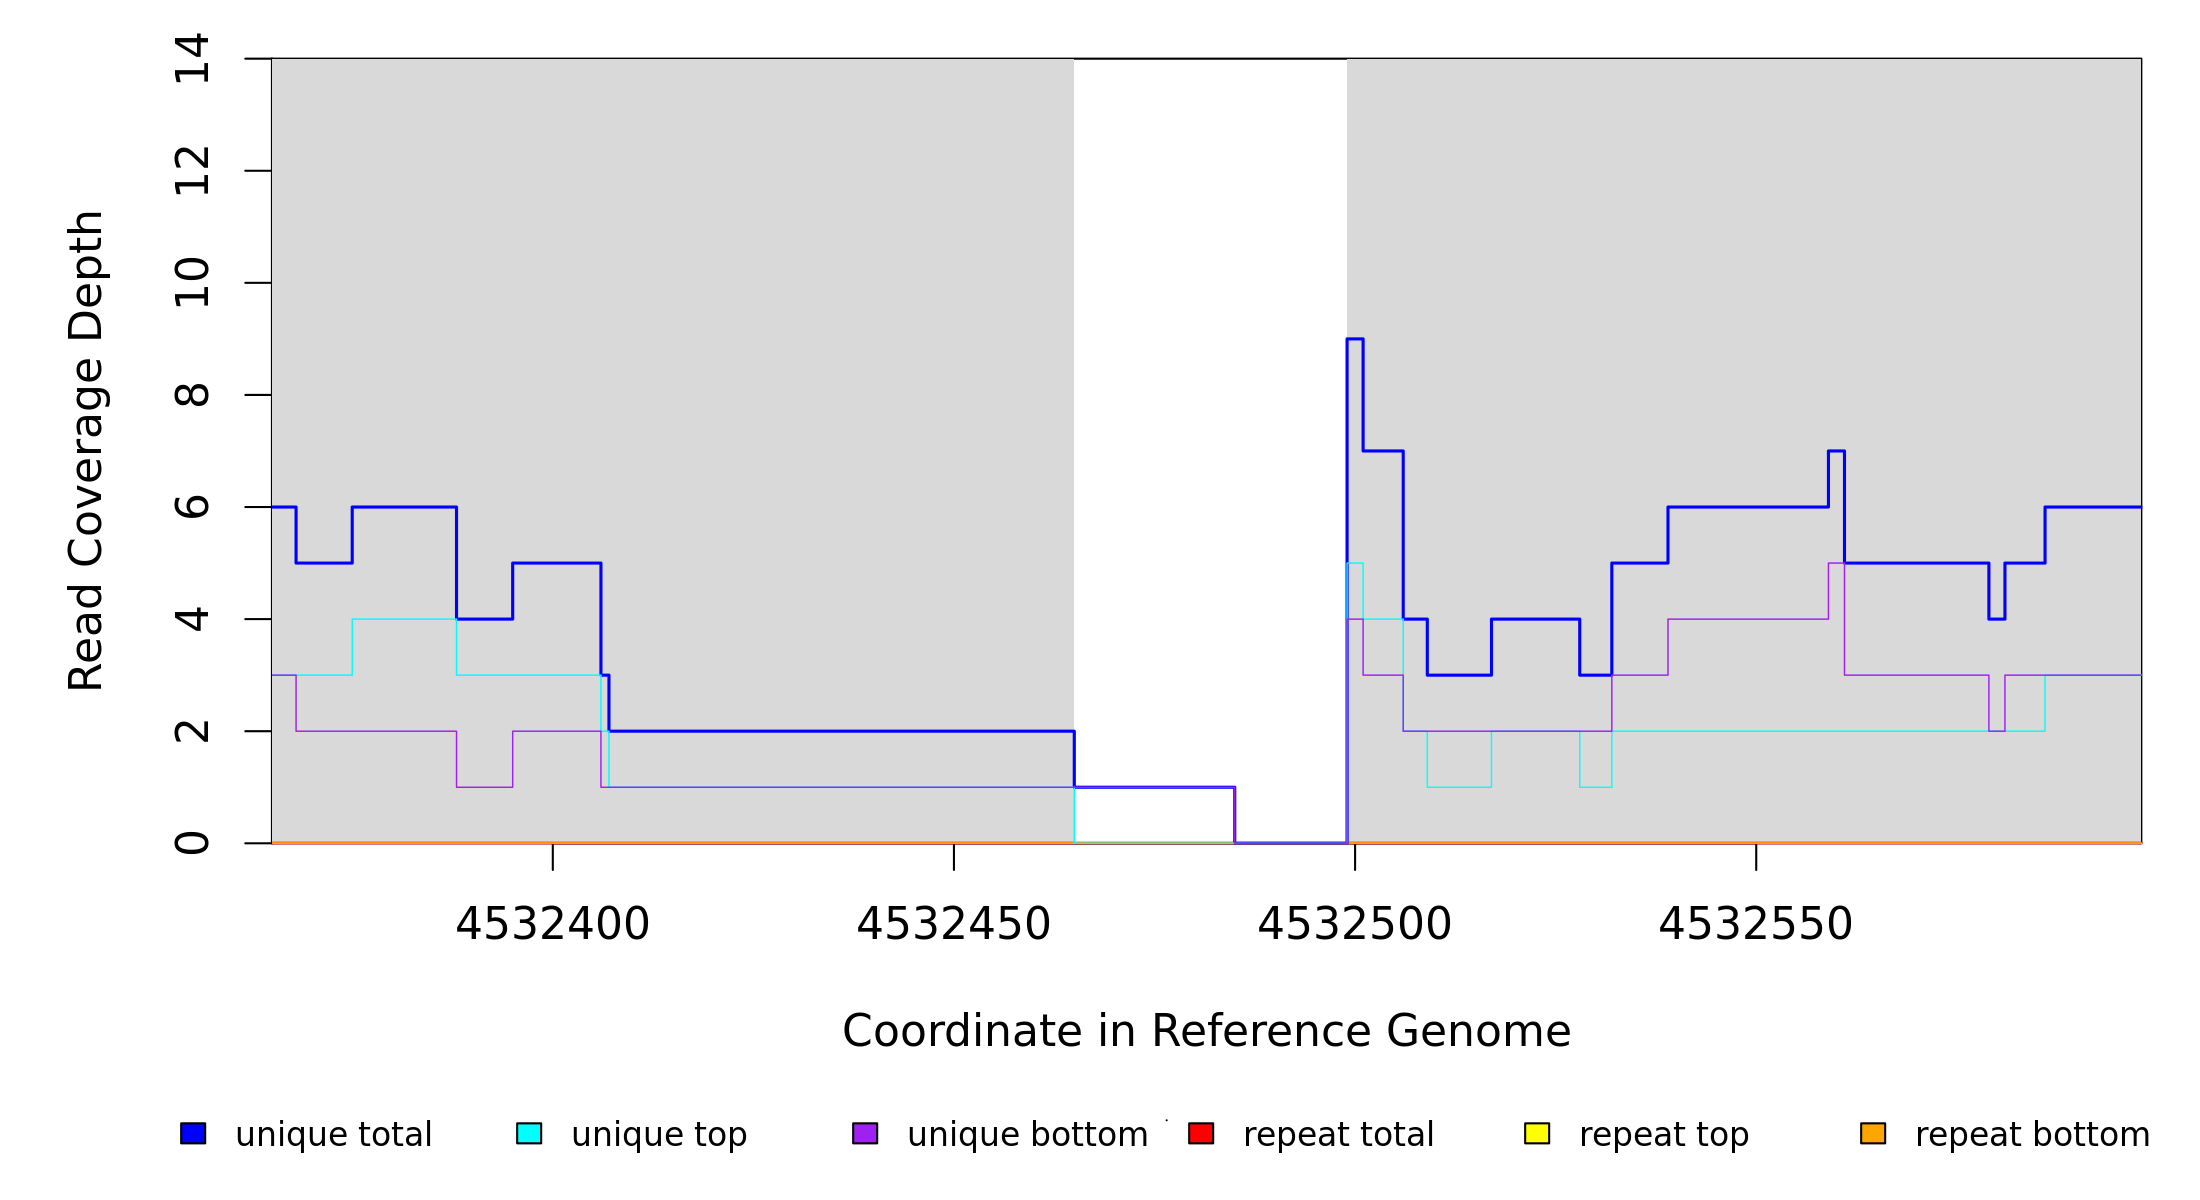Image resolution: width=2200 pixels, height=1200 pixels.
Task: Click the red repeat total legend swatch
Action: 1201,1133
